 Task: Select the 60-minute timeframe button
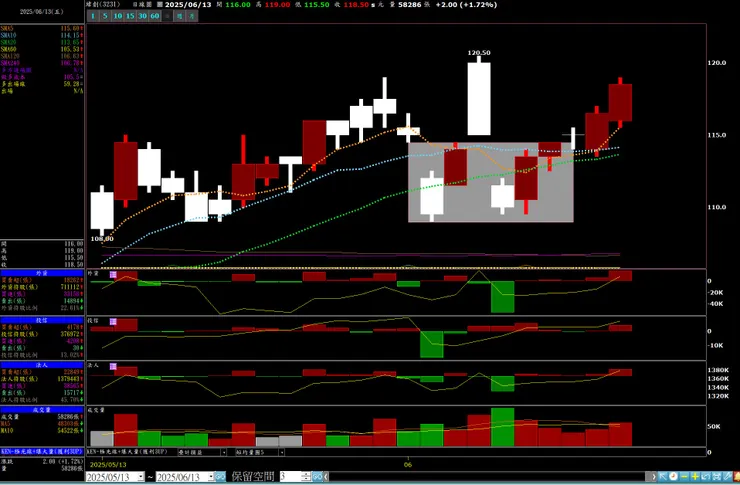154,16
